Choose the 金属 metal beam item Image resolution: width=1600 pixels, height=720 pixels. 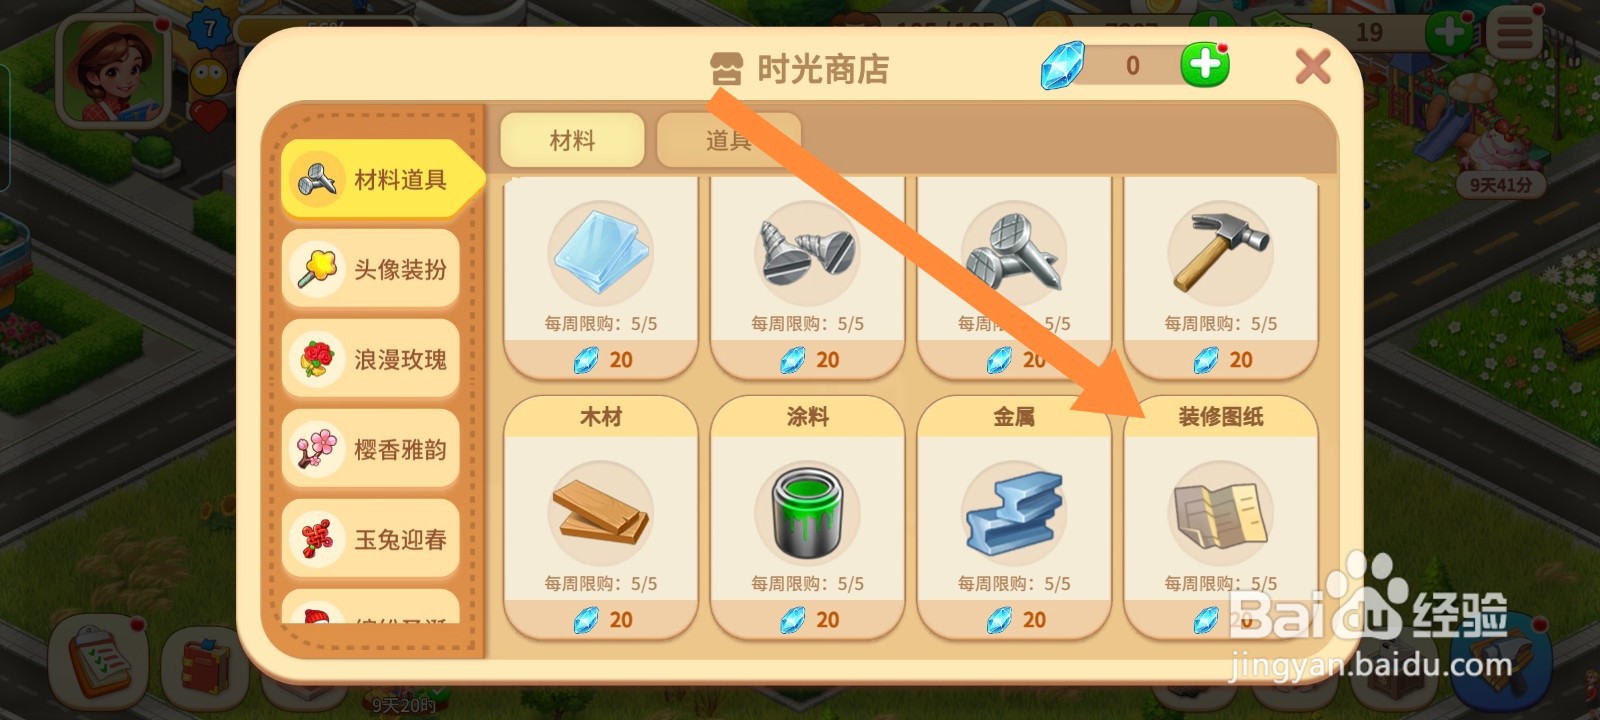click(x=1014, y=517)
